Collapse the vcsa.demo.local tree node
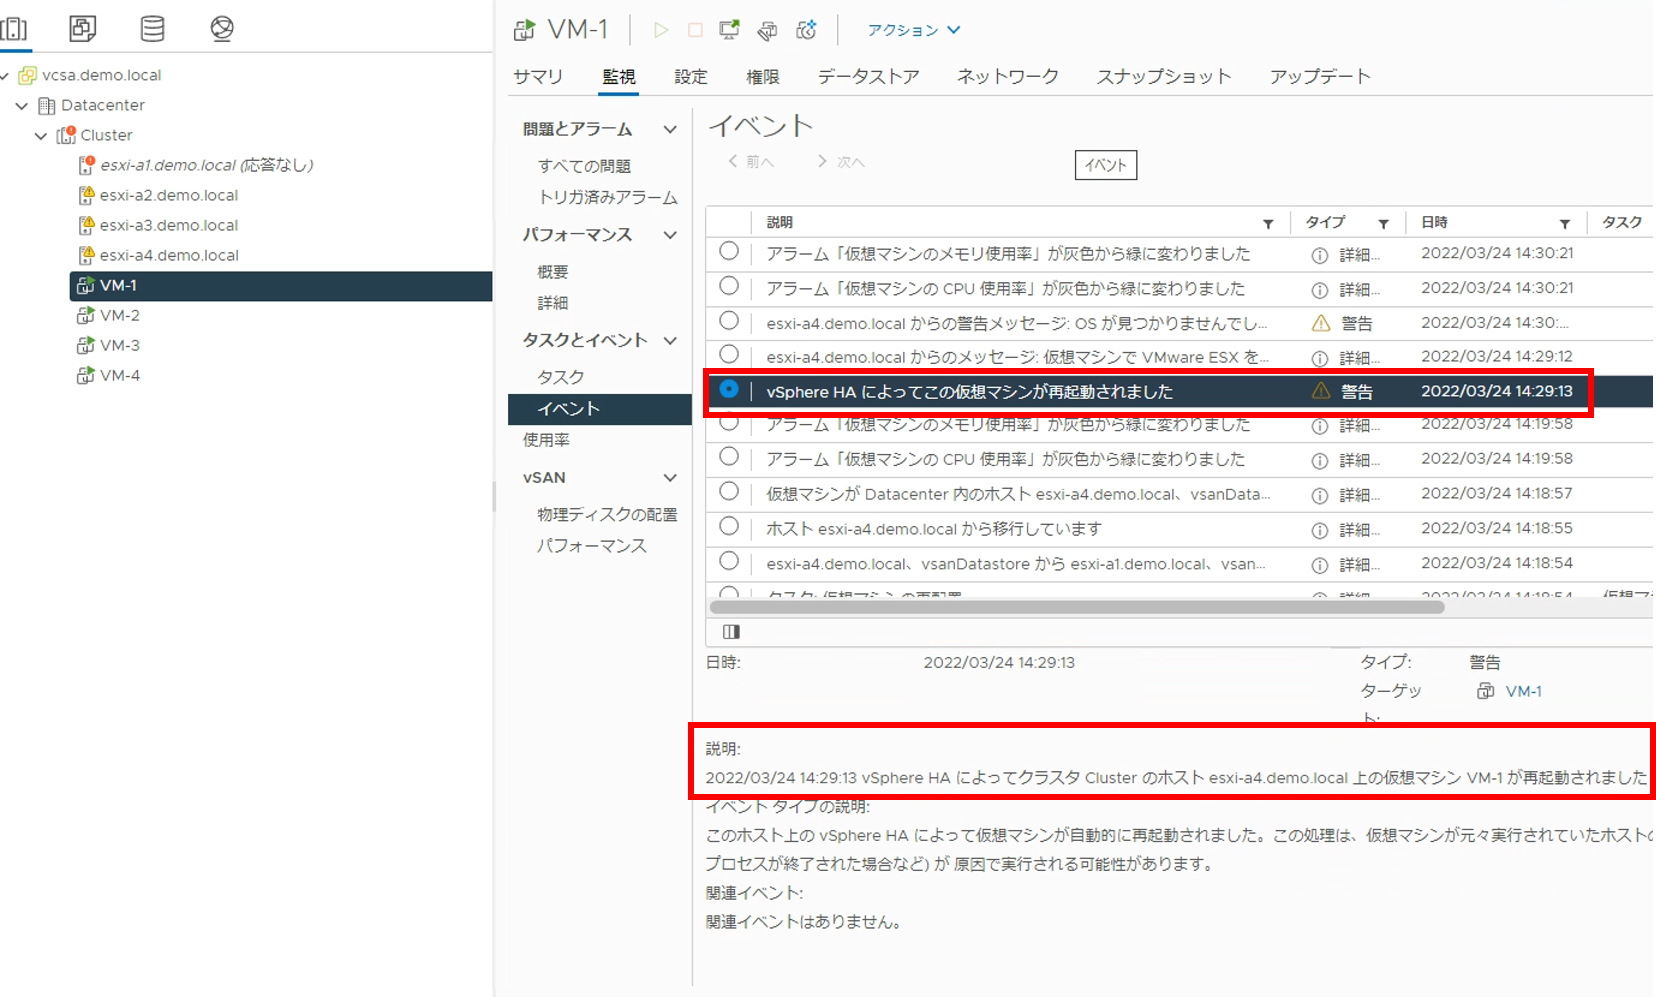The width and height of the screenshot is (1656, 997). click(5, 75)
